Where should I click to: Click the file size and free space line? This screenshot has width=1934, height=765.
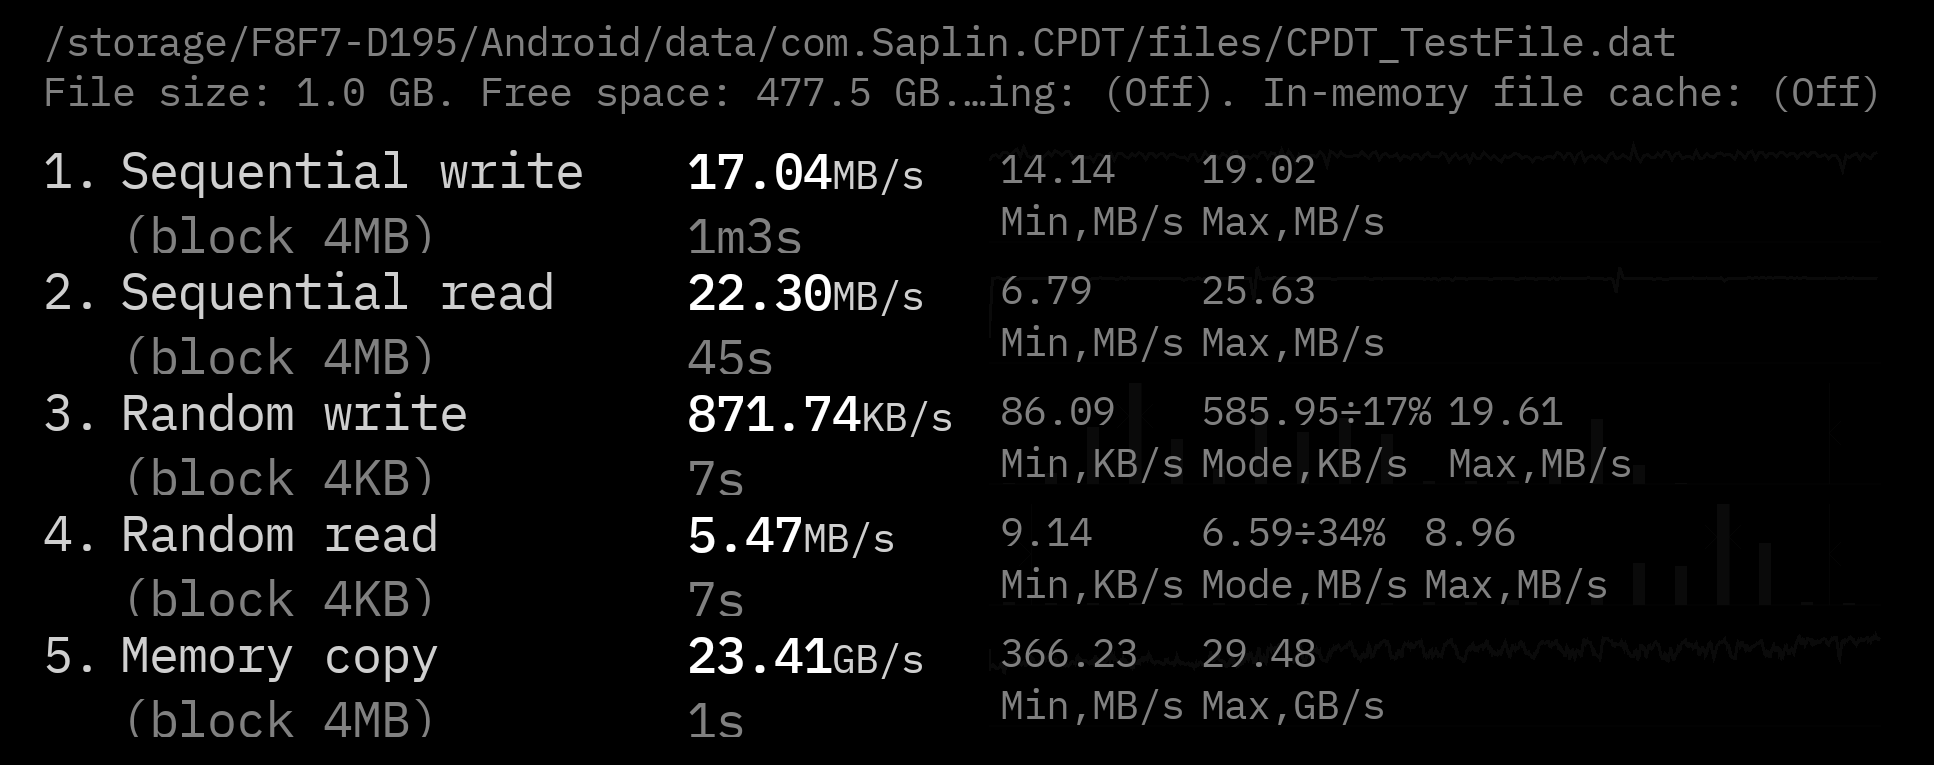tap(960, 93)
